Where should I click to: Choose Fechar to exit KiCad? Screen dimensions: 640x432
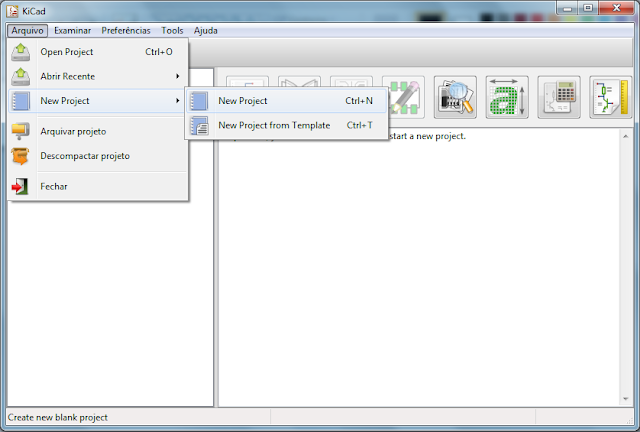[98, 187]
